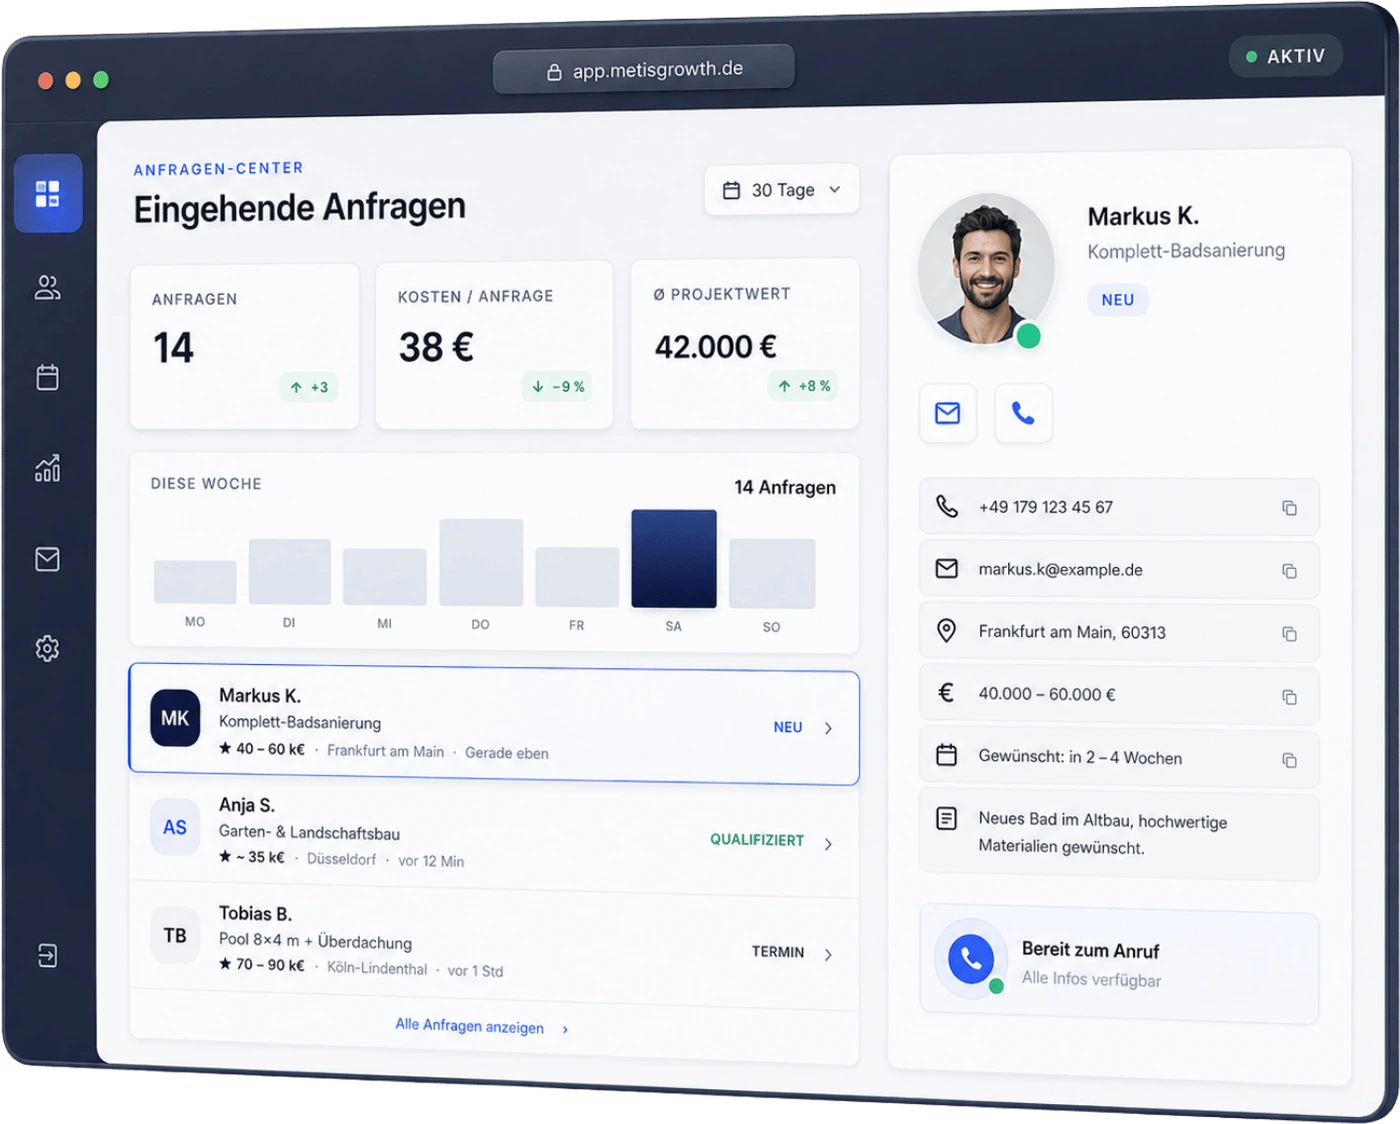
Task: Open the calendar icon in sidebar
Action: (47, 377)
